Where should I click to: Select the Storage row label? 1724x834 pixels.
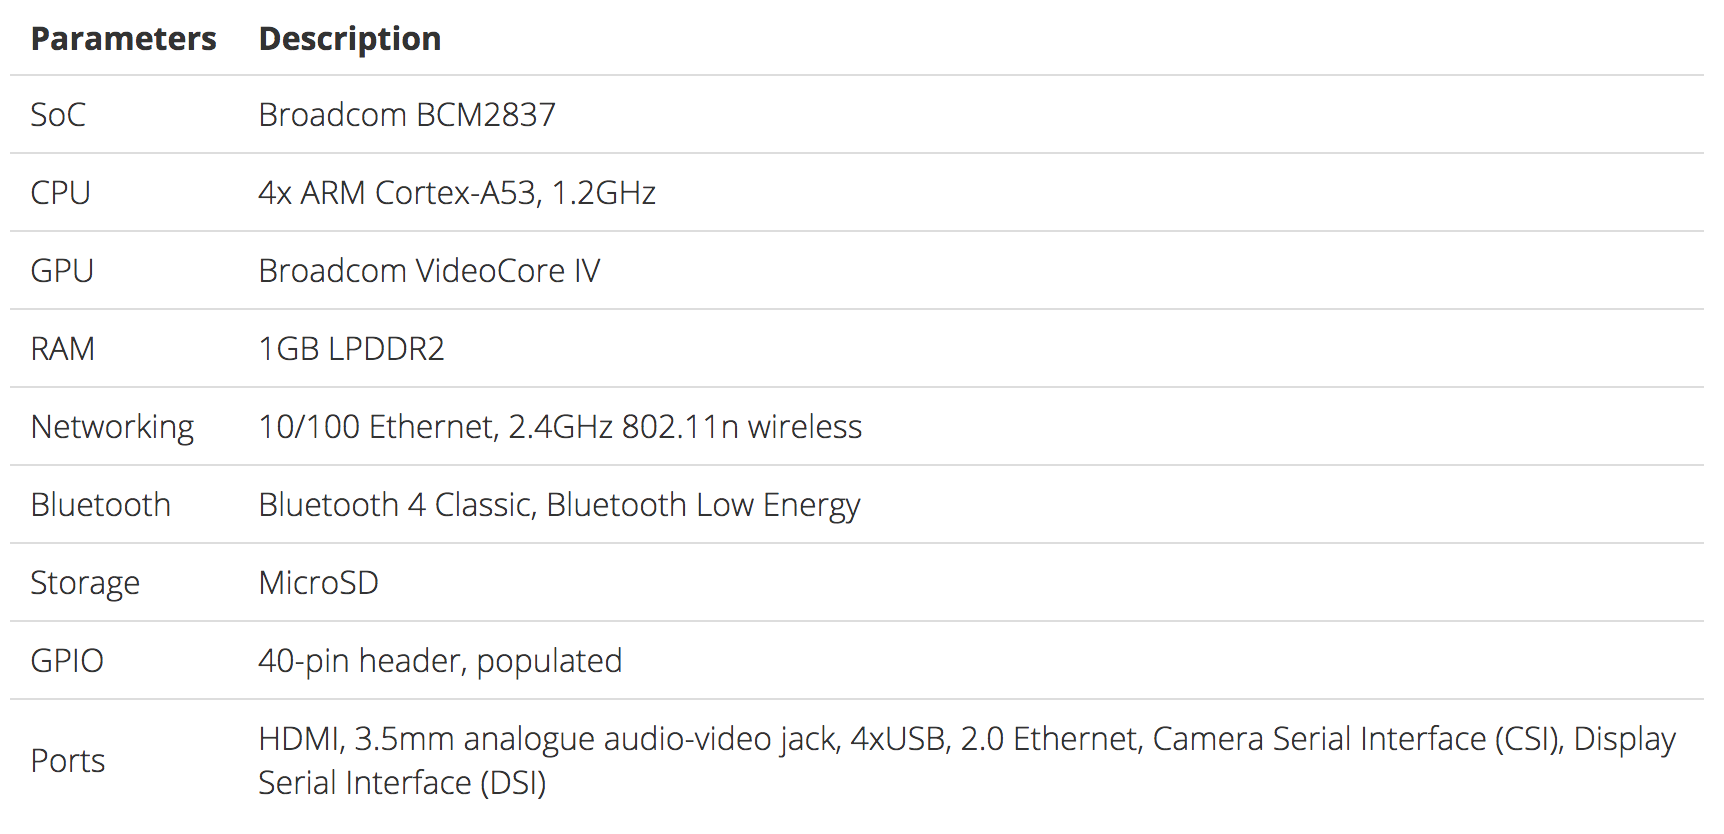85,583
